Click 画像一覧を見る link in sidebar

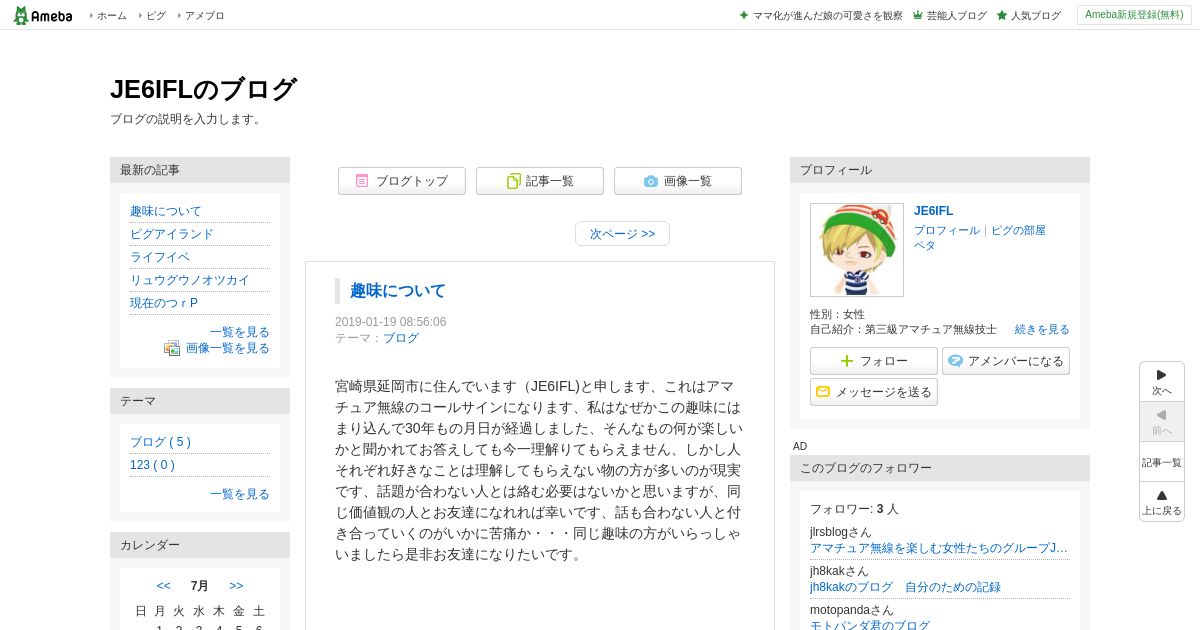point(228,348)
